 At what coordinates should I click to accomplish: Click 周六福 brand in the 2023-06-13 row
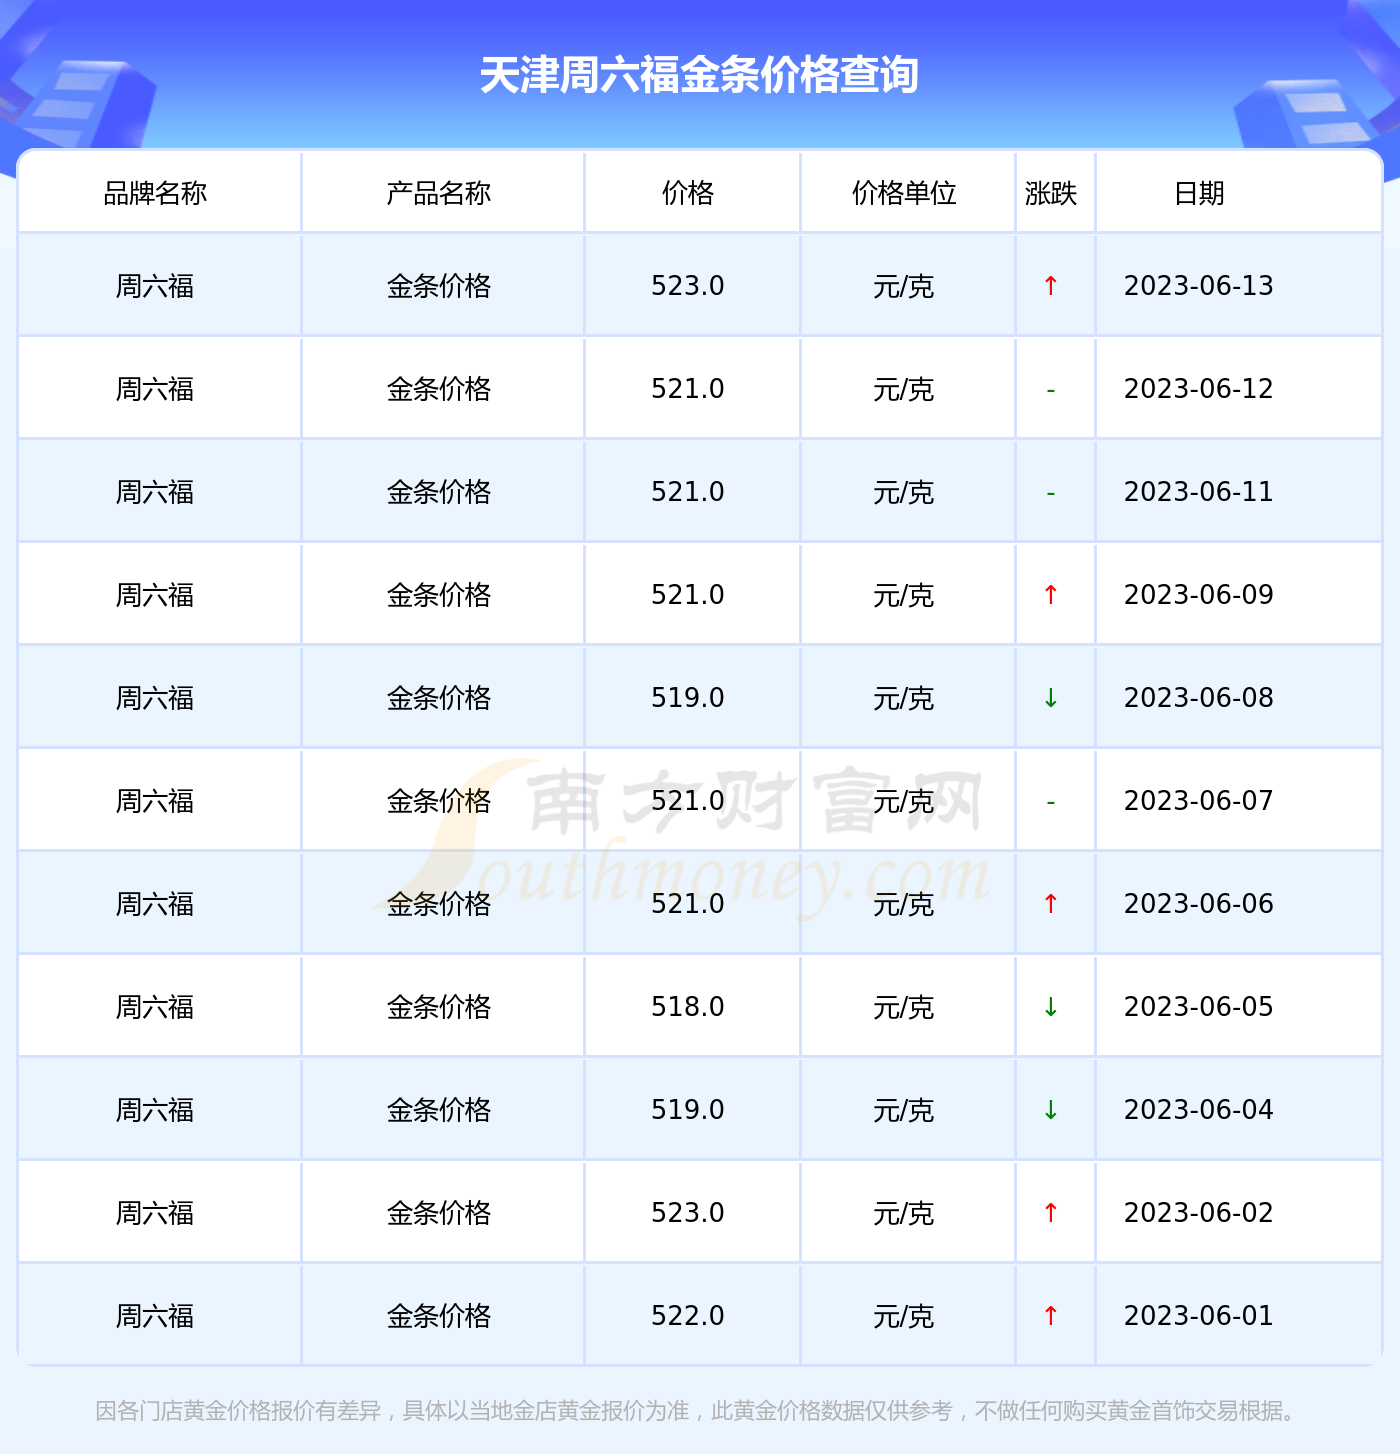tap(155, 287)
